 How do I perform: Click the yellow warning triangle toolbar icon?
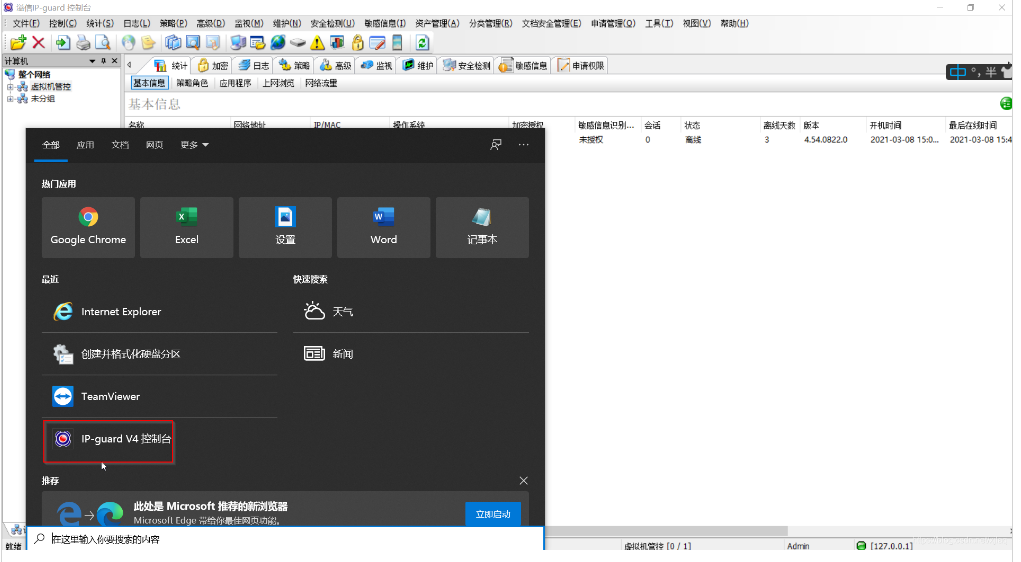point(317,43)
